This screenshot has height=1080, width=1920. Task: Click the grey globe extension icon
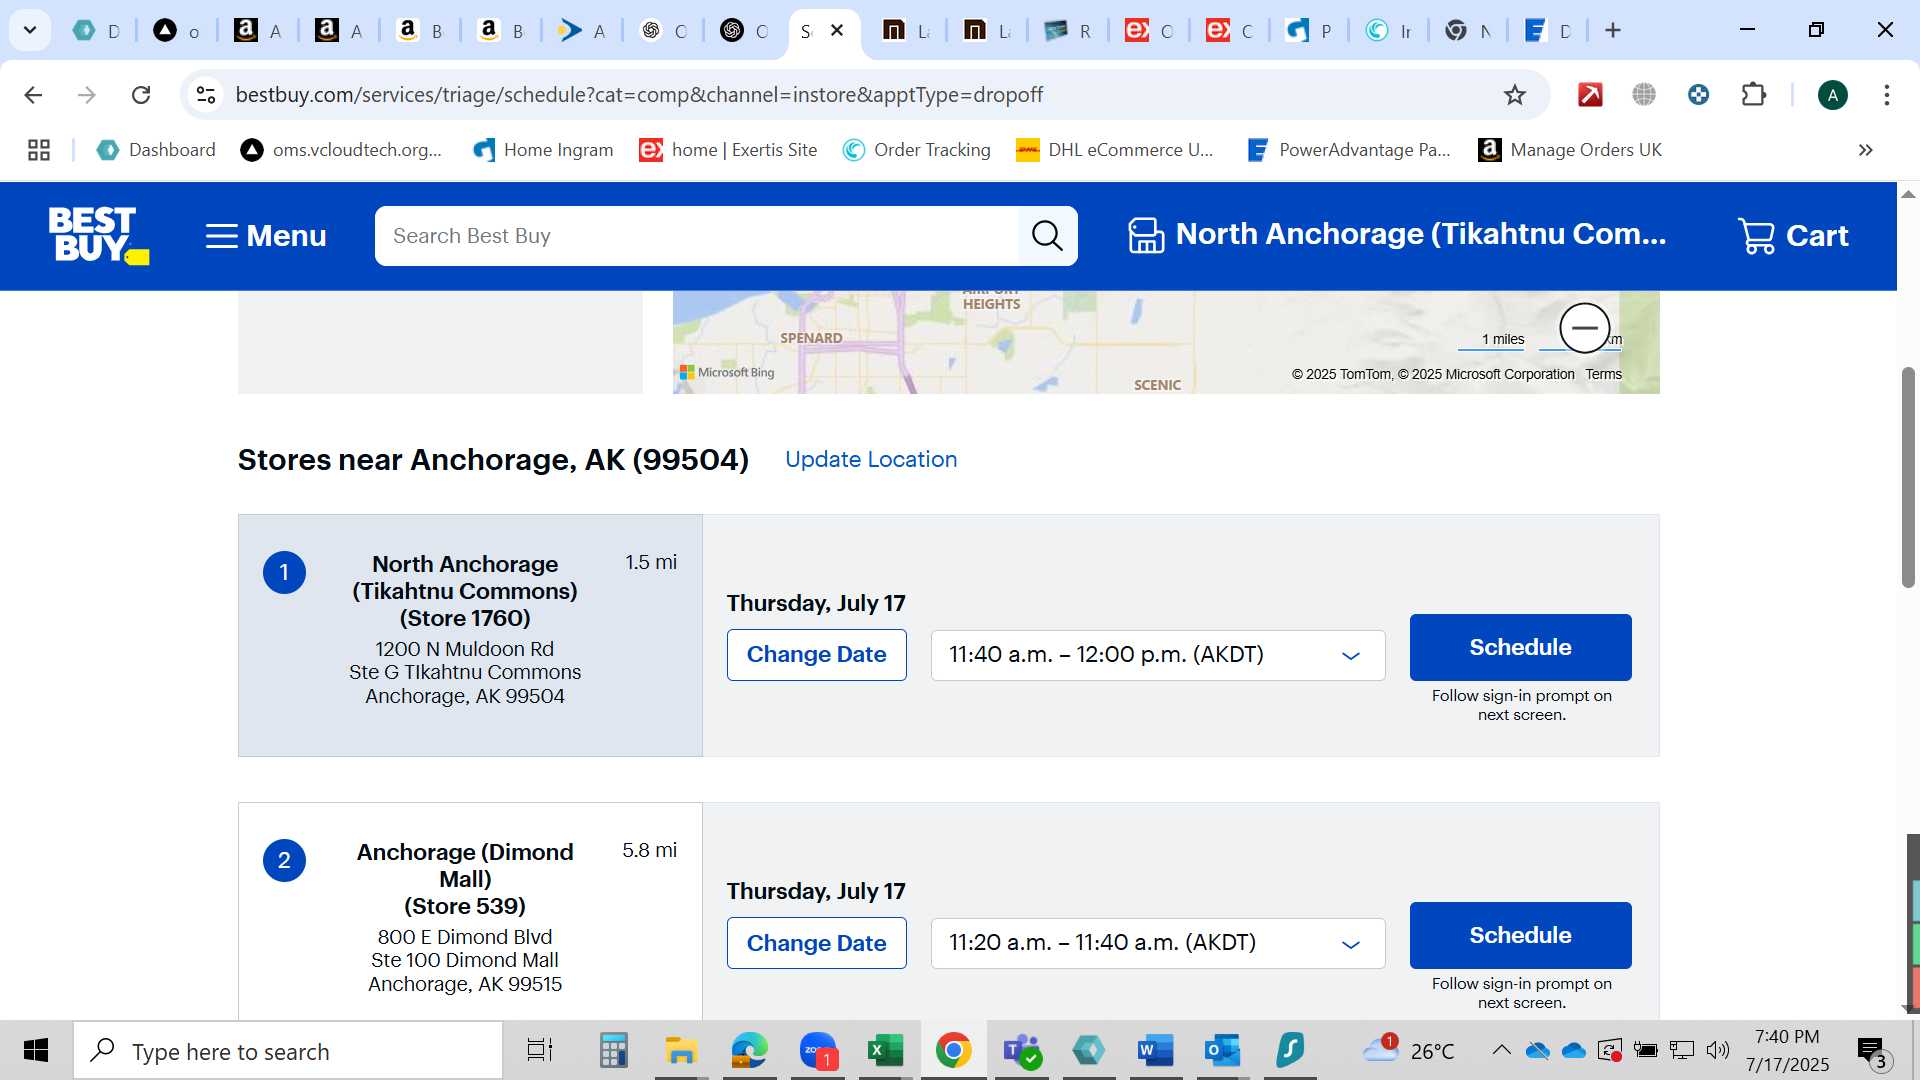click(x=1644, y=95)
